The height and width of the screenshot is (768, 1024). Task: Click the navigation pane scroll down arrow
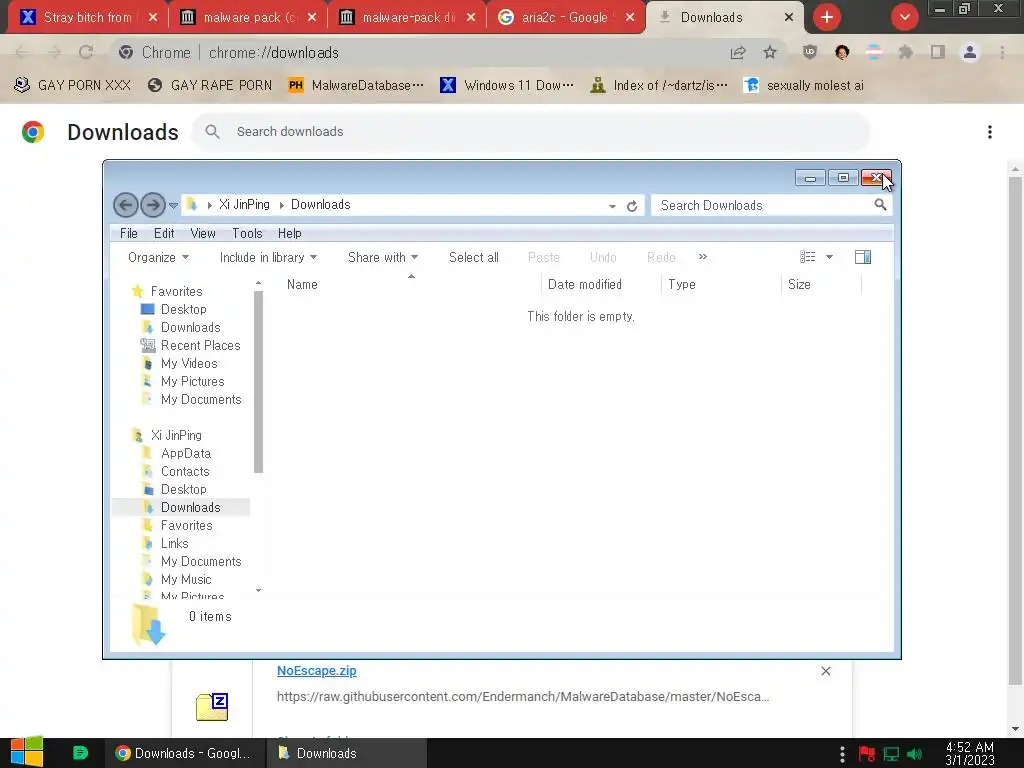(258, 590)
